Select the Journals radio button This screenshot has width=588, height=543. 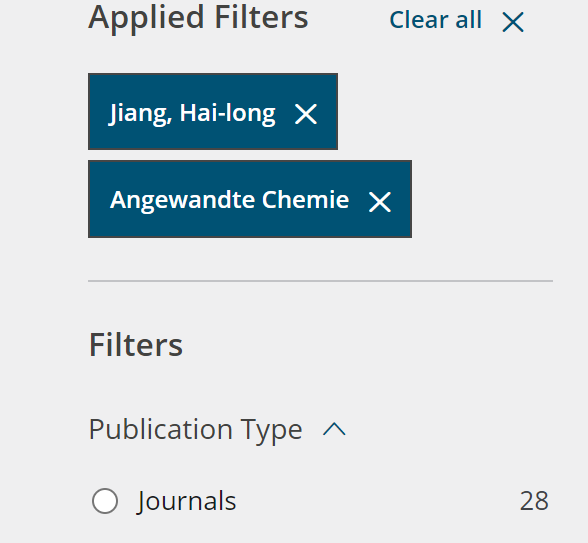(105, 501)
